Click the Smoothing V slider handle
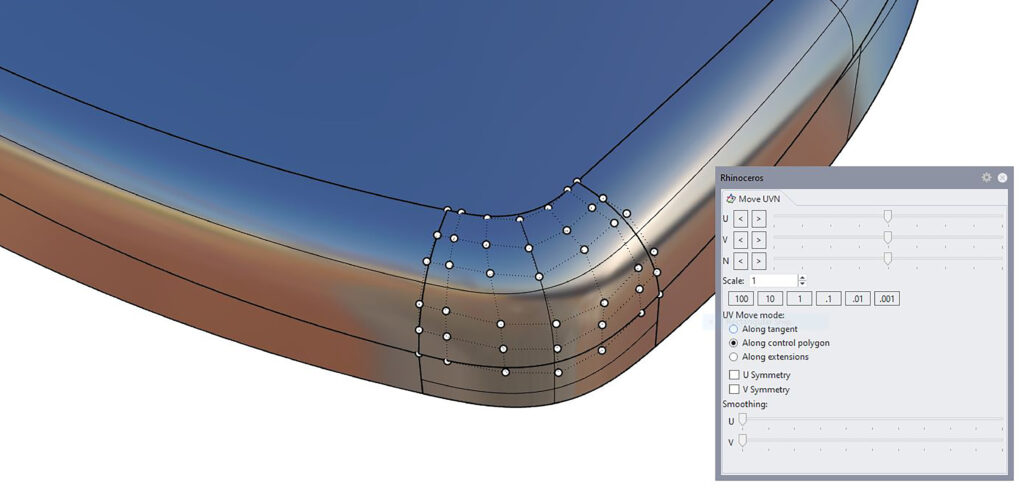Viewport: 1024px width, 494px height. (x=743, y=441)
